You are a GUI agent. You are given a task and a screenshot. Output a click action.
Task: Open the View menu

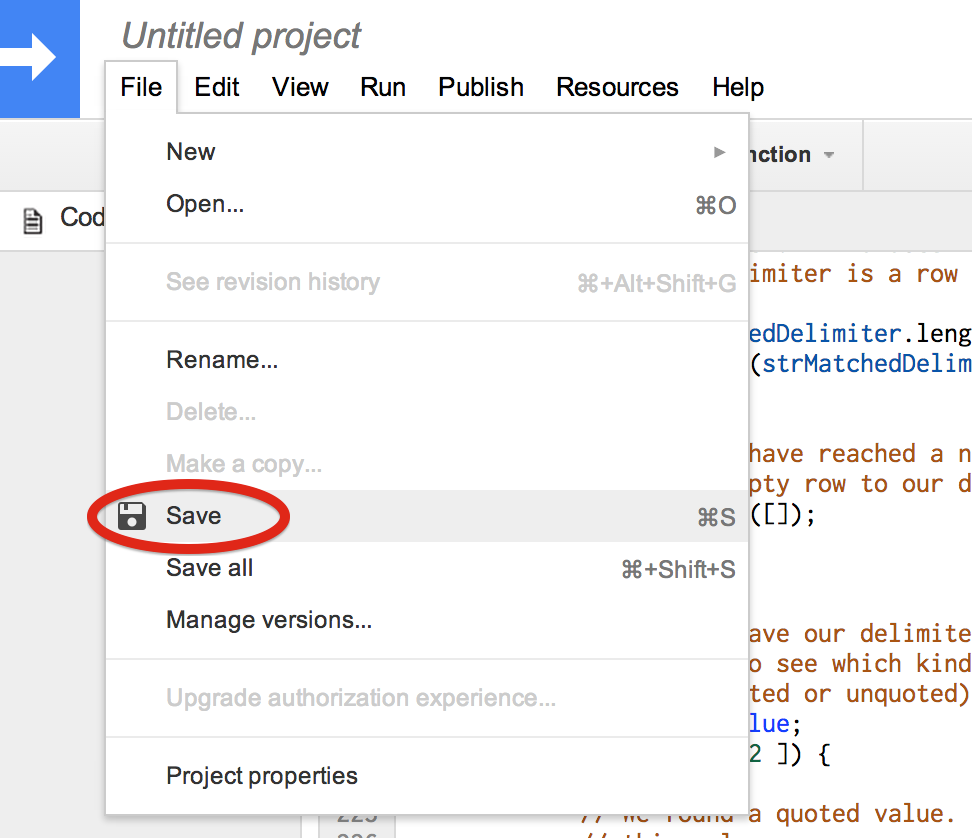[x=300, y=87]
